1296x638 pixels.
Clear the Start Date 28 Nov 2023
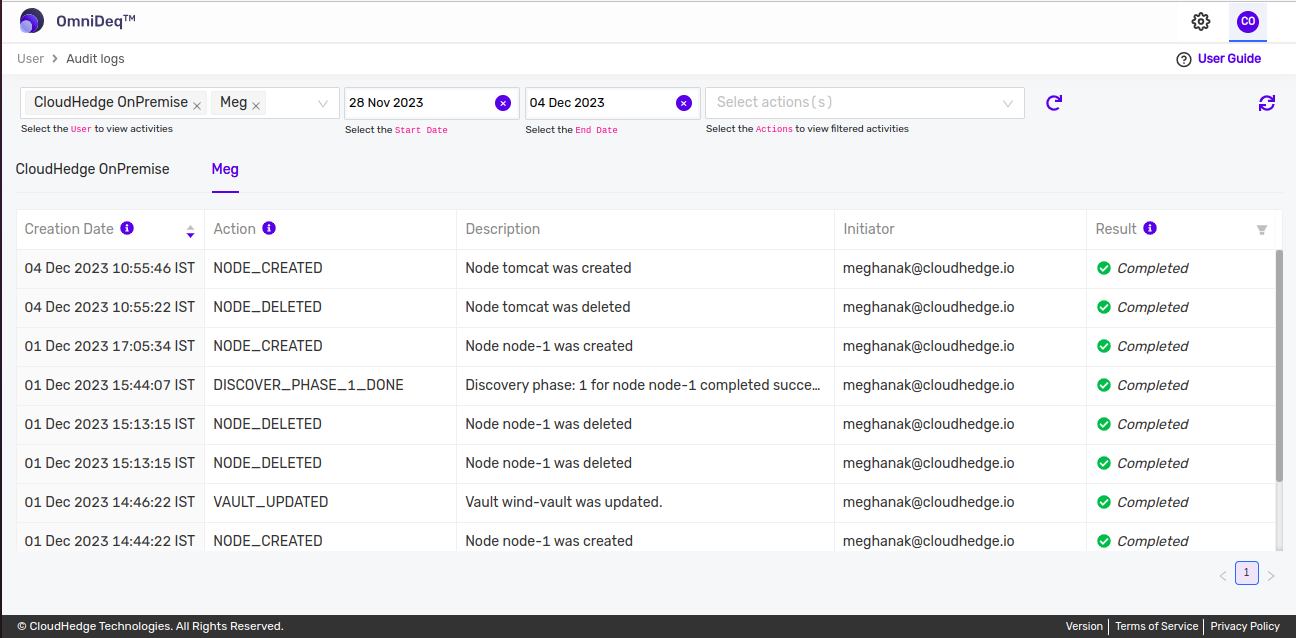[x=503, y=103]
